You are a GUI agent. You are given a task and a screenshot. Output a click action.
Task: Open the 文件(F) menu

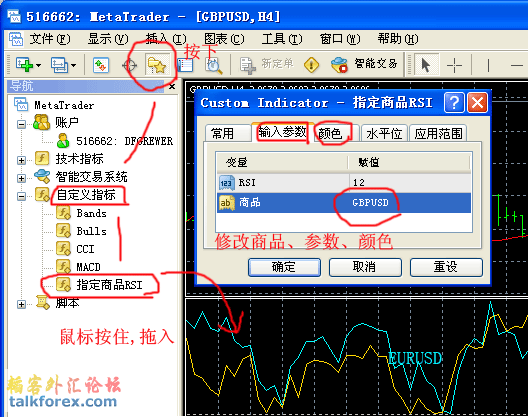coord(50,39)
